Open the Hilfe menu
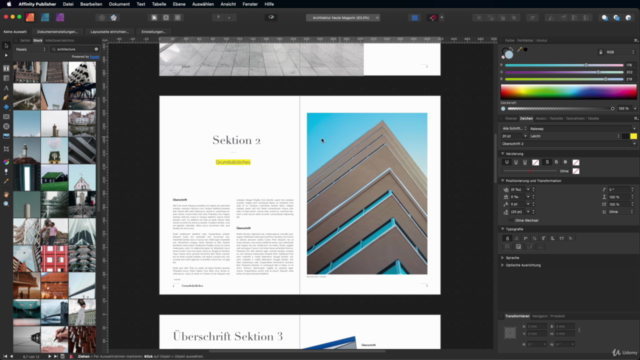Viewport: 640px width, 360px height. click(269, 4)
